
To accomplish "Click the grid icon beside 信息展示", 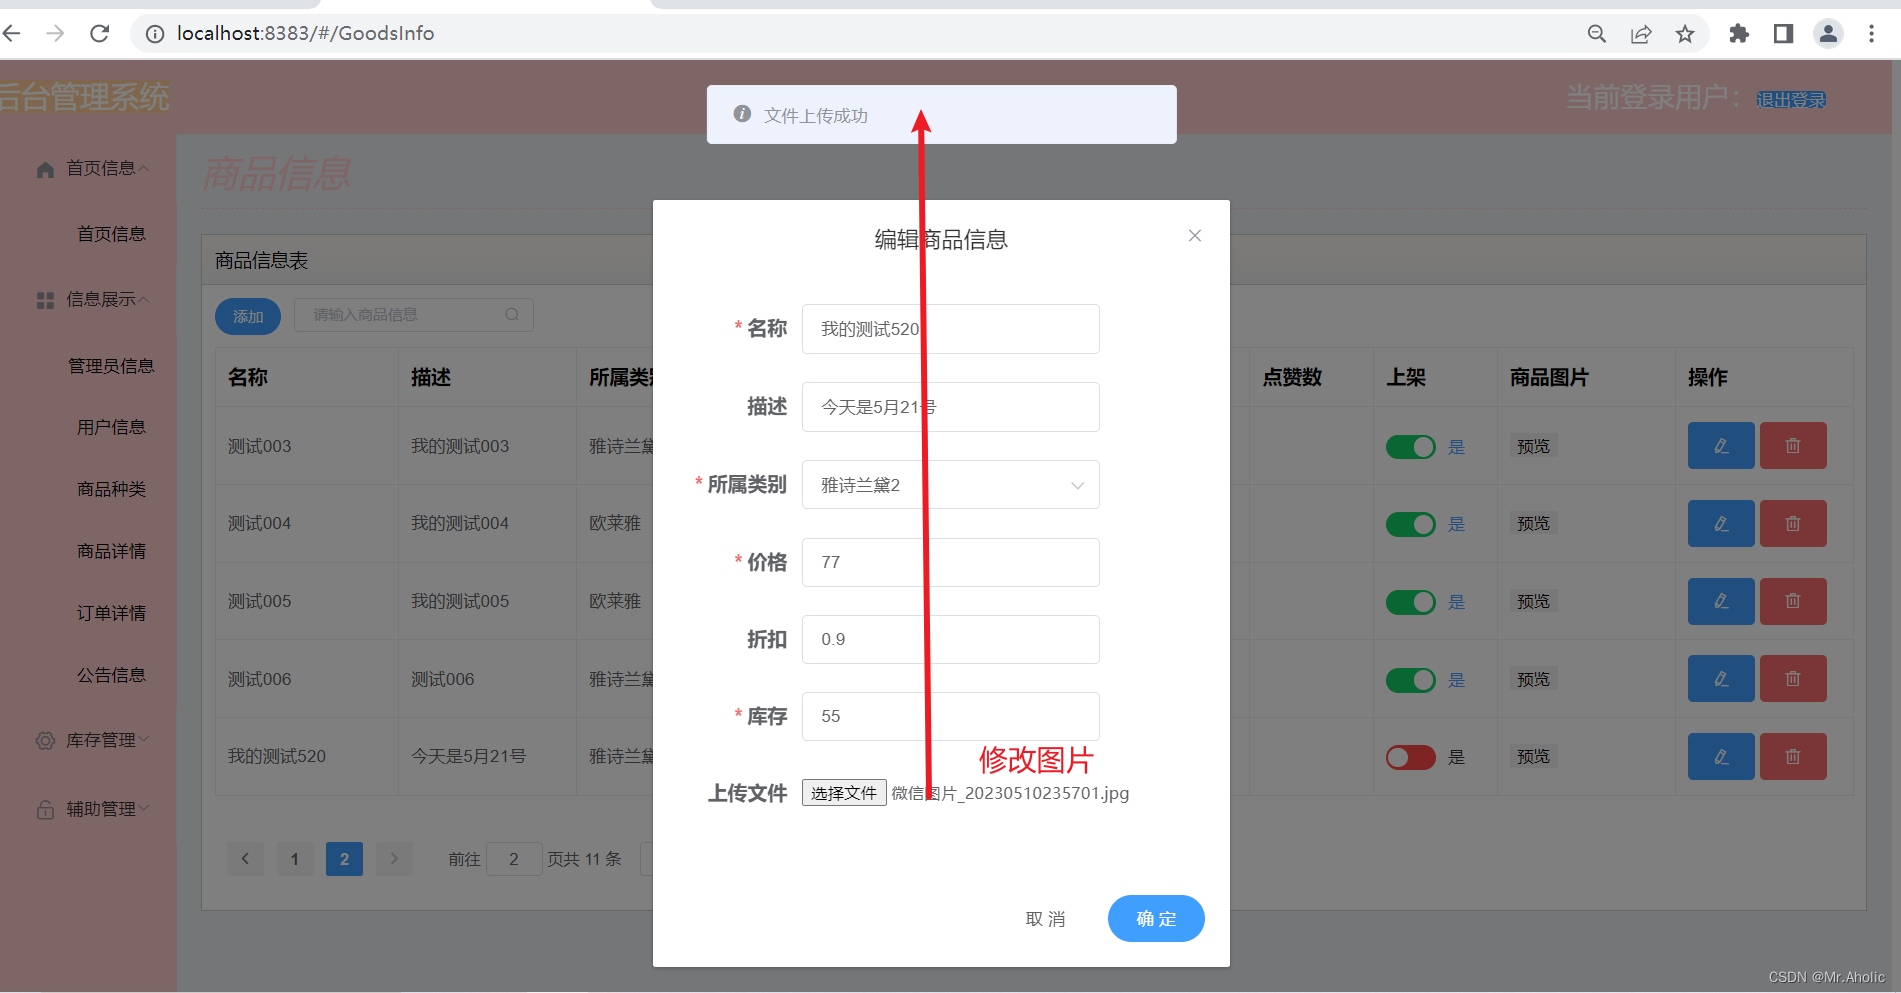I will [x=44, y=299].
